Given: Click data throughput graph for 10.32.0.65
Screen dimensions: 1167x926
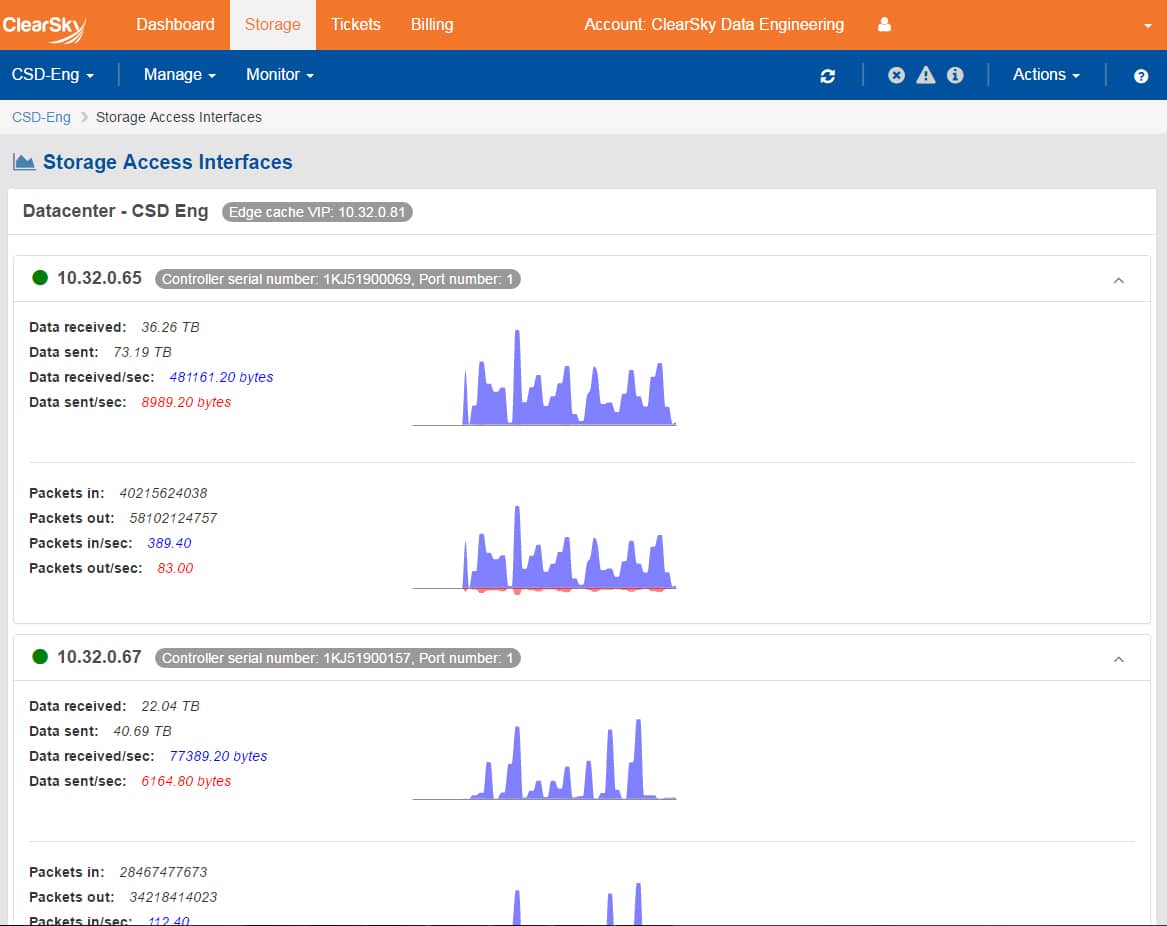Looking at the screenshot, I should coord(544,377).
